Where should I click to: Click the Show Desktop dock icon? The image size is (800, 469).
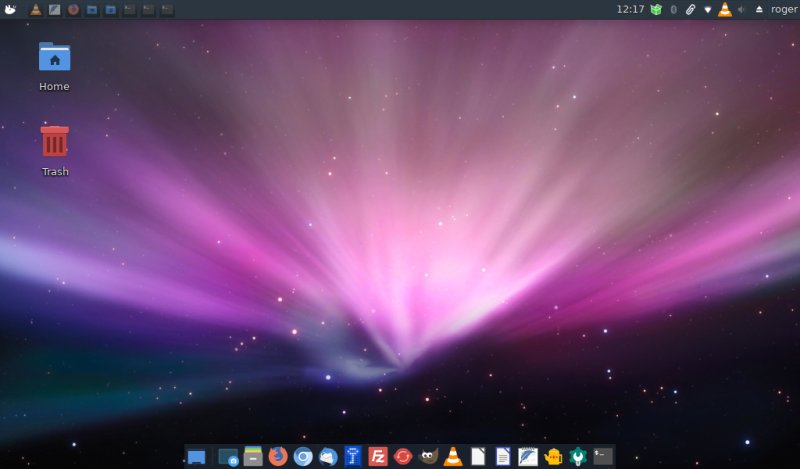pyautogui.click(x=197, y=457)
